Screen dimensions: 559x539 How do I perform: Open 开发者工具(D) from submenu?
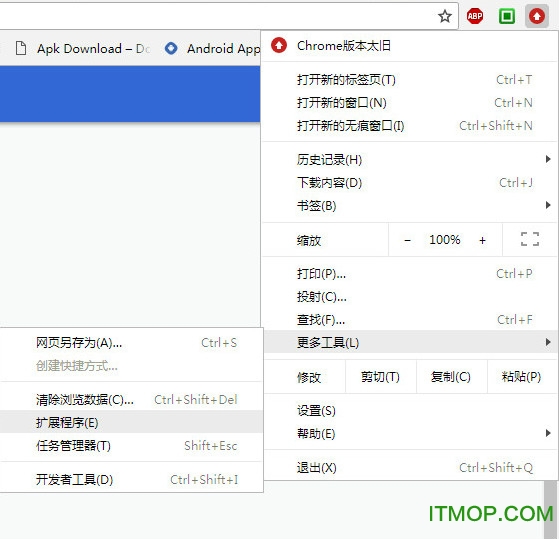point(131,479)
